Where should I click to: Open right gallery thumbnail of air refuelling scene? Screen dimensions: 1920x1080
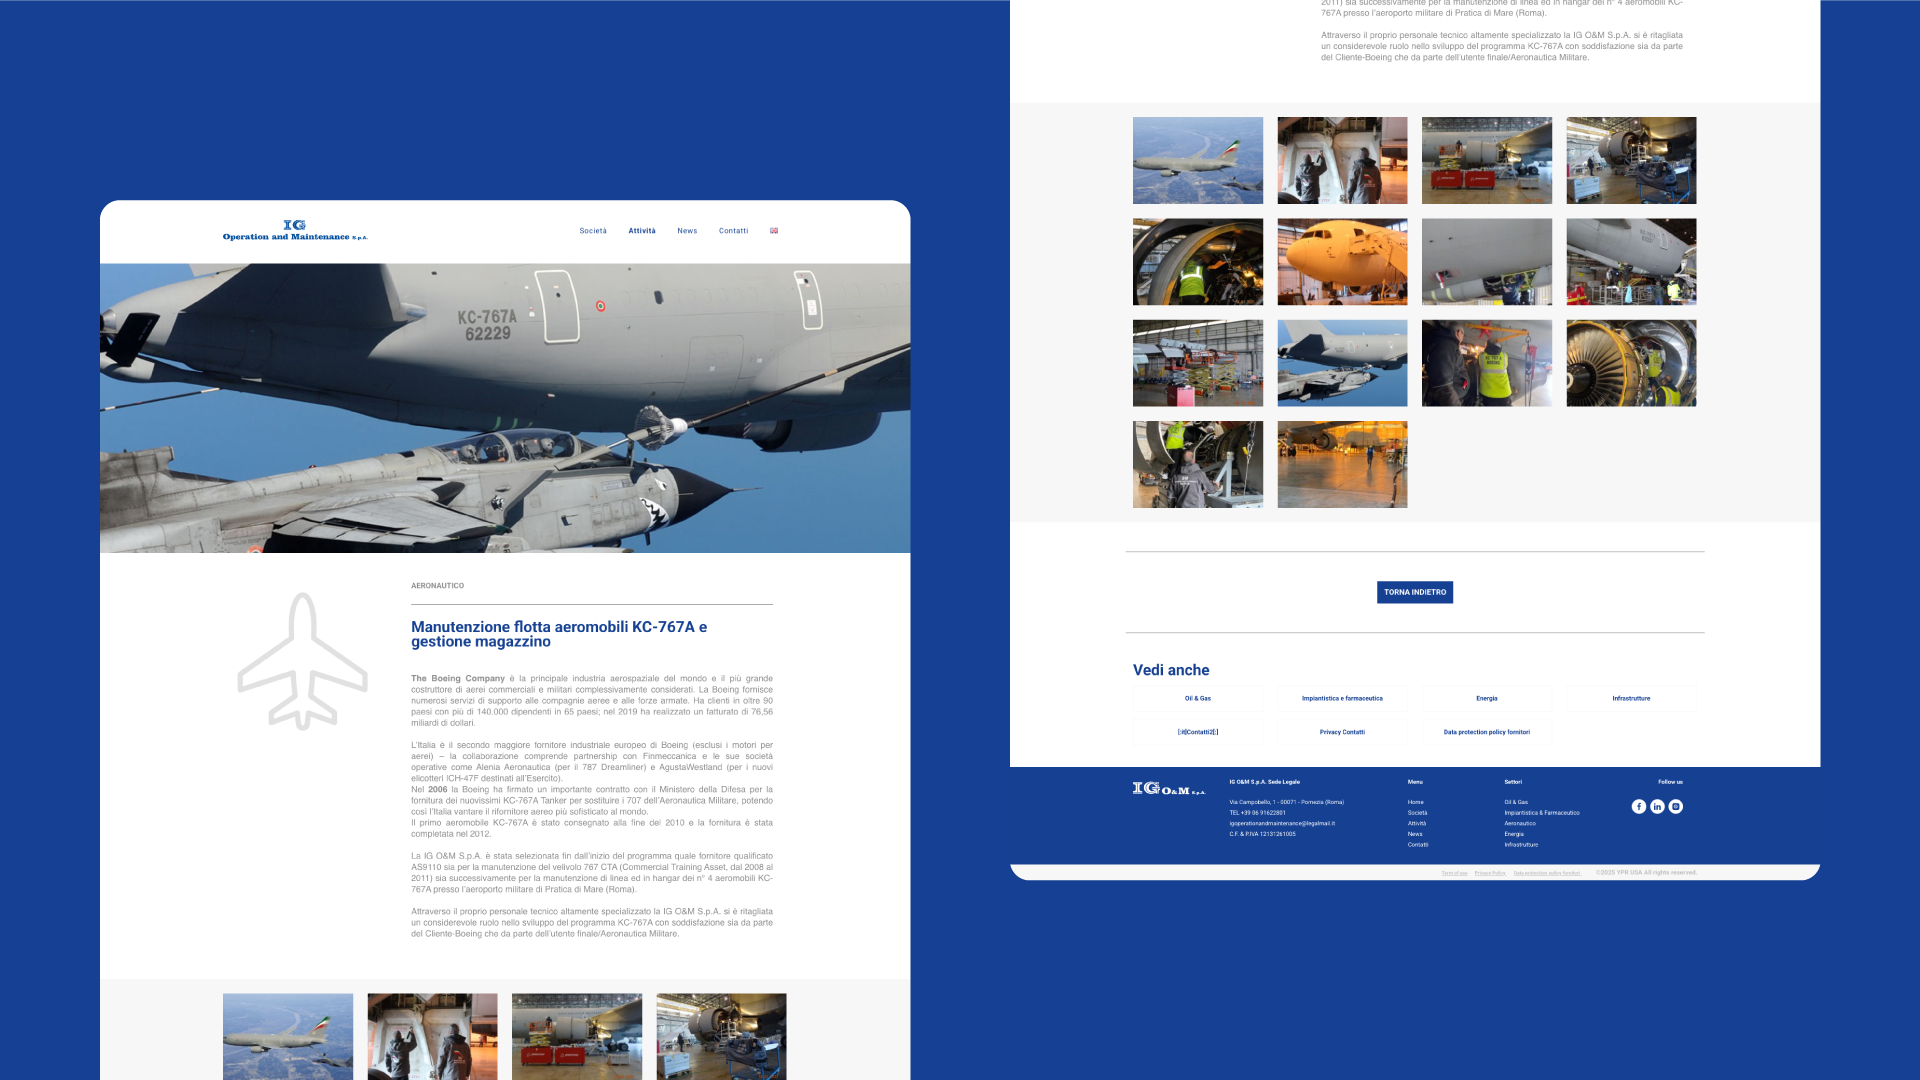click(x=1342, y=363)
